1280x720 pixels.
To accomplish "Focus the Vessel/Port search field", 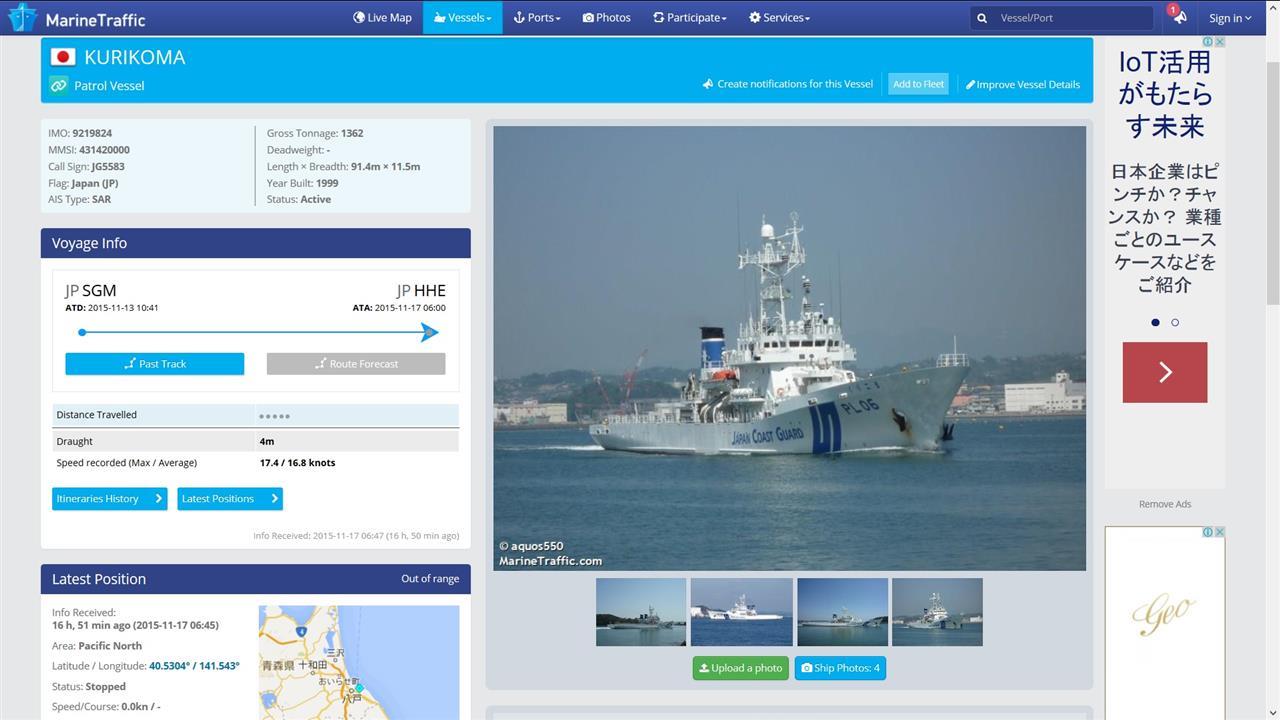I will click(x=1074, y=18).
